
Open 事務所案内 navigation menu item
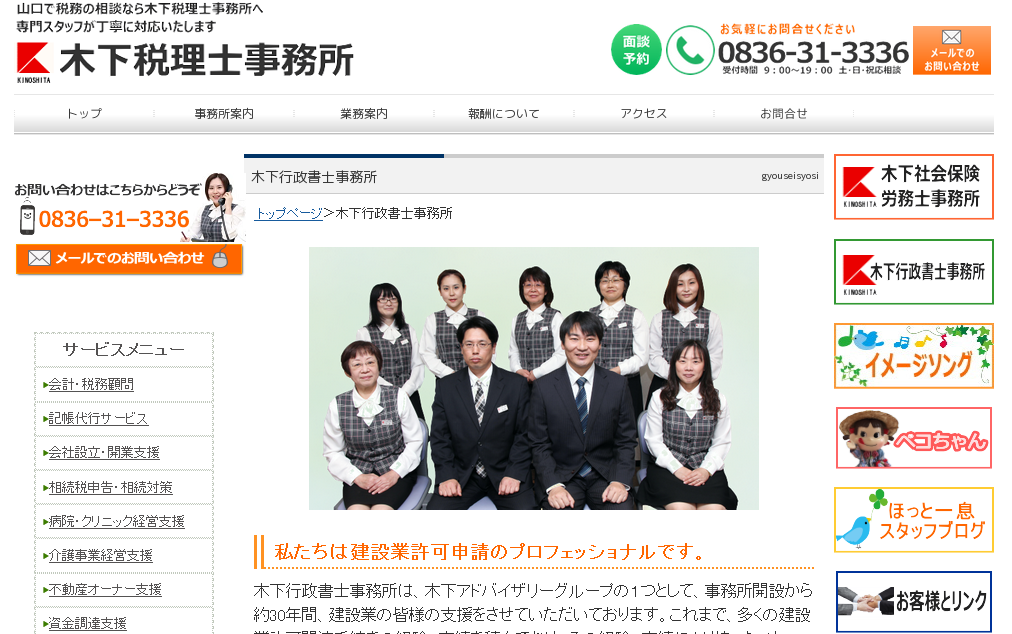click(224, 114)
